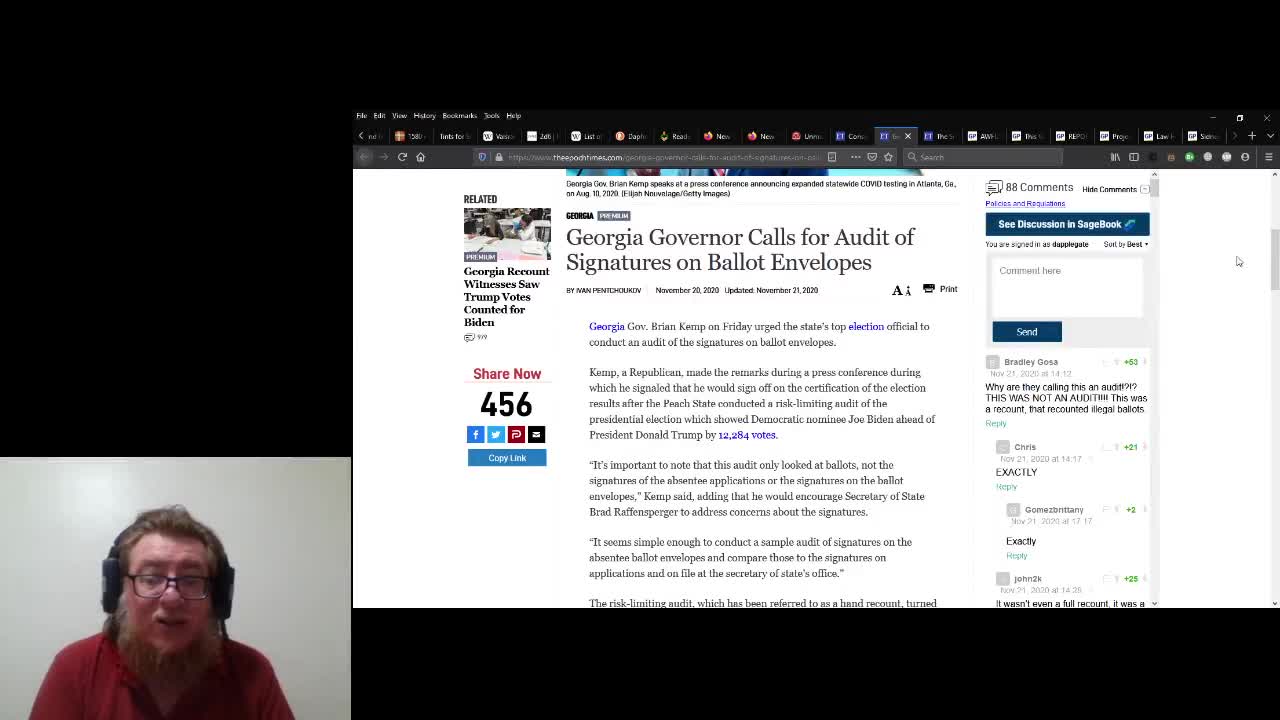The image size is (1280, 720).
Task: Open the Tools menu
Action: pyautogui.click(x=492, y=115)
